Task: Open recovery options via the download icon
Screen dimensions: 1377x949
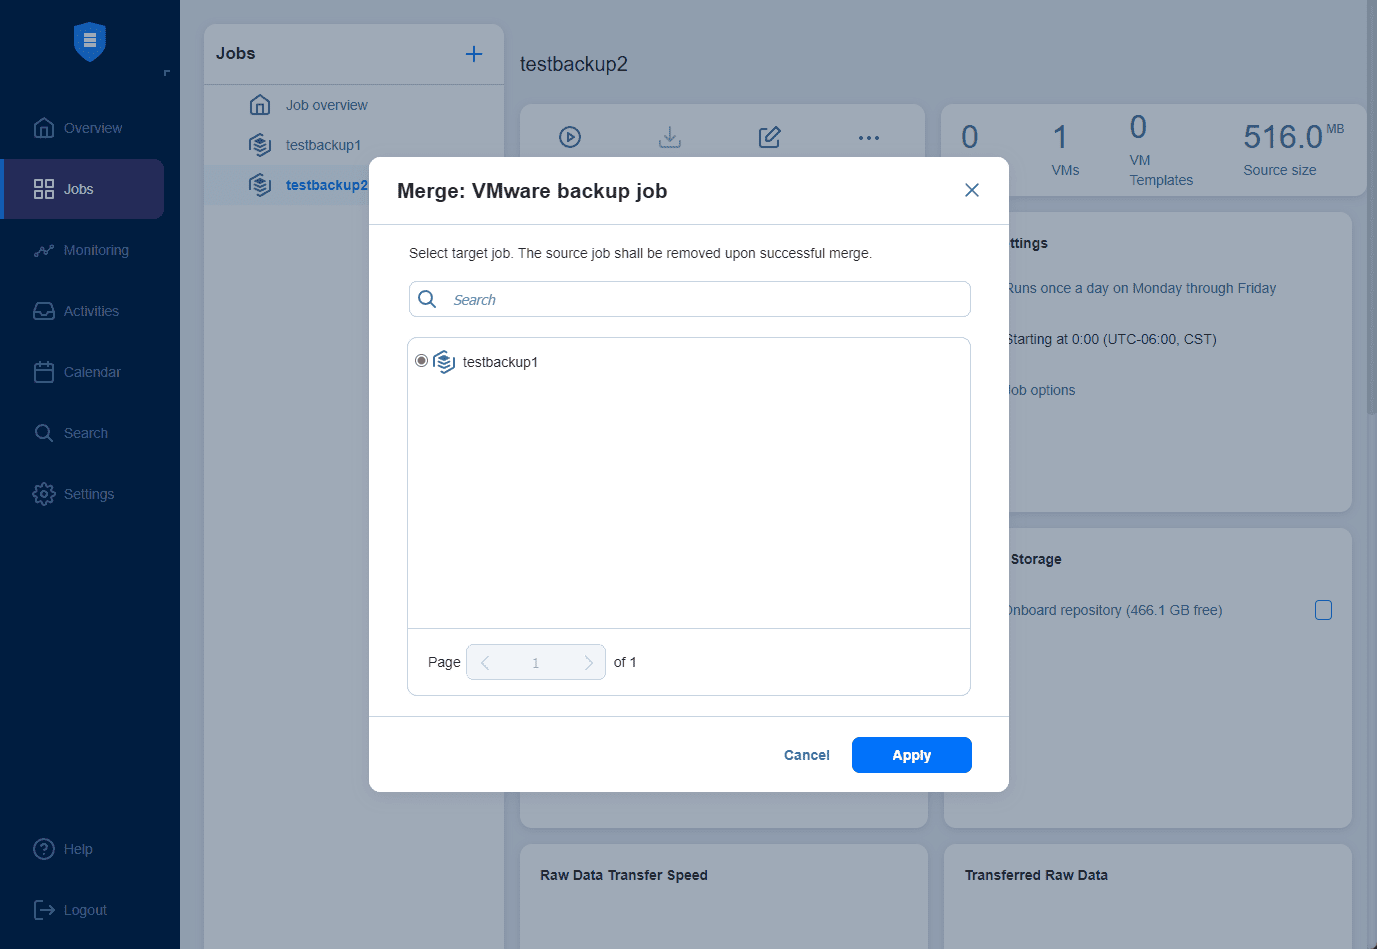Action: click(669, 137)
